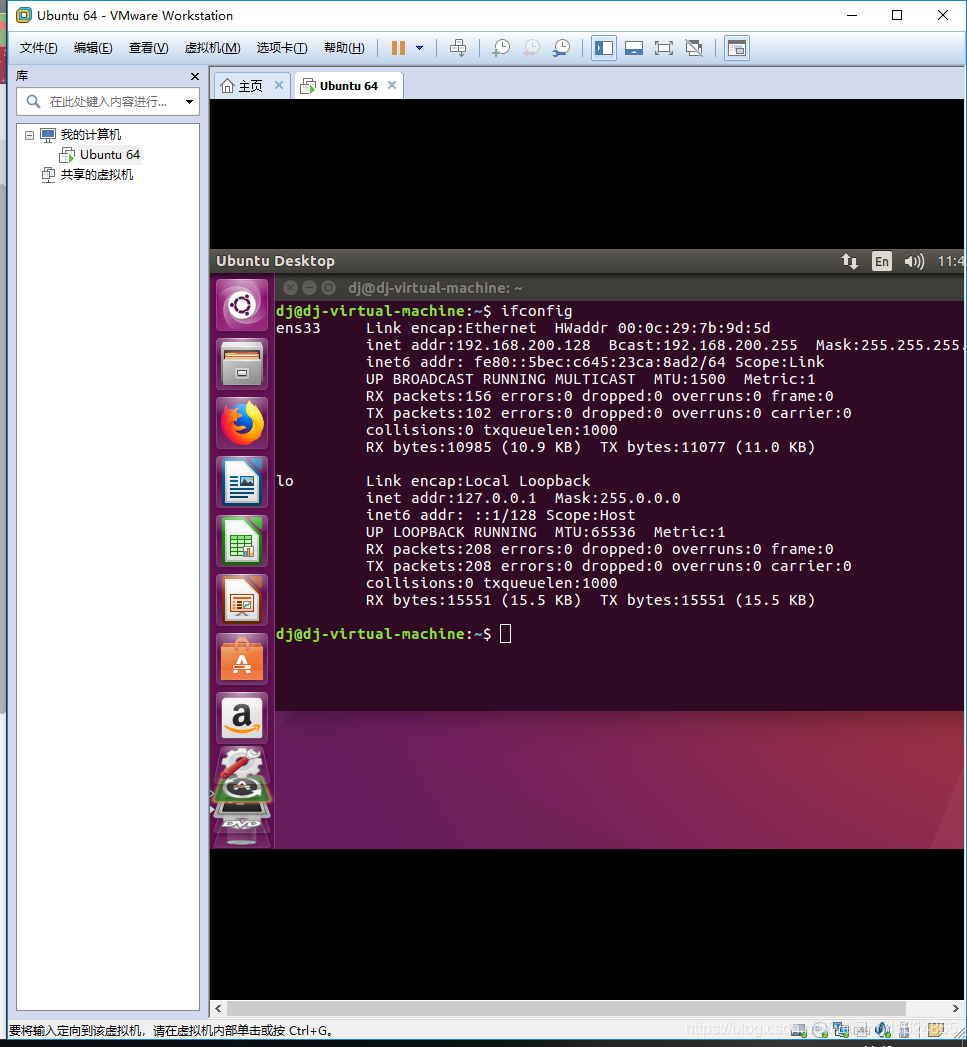Open Ubuntu Software from the launcher
967x1047 pixels.
point(242,659)
